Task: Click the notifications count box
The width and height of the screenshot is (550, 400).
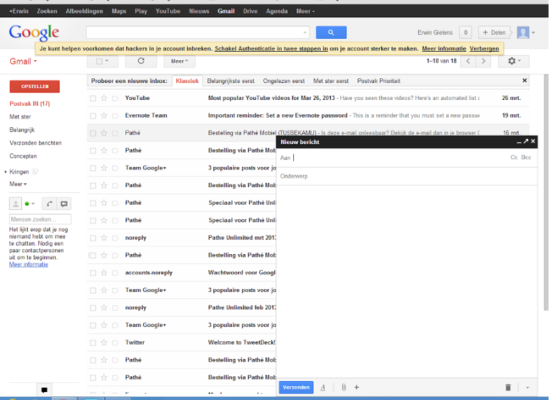Action: pyautogui.click(x=465, y=33)
